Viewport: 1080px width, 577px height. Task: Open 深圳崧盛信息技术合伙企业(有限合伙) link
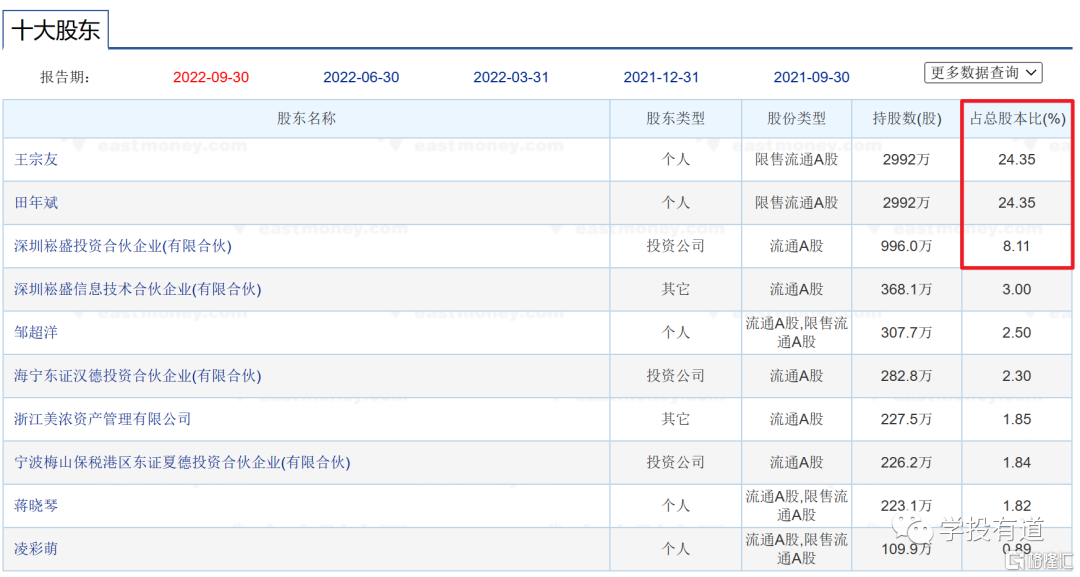pyautogui.click(x=138, y=290)
